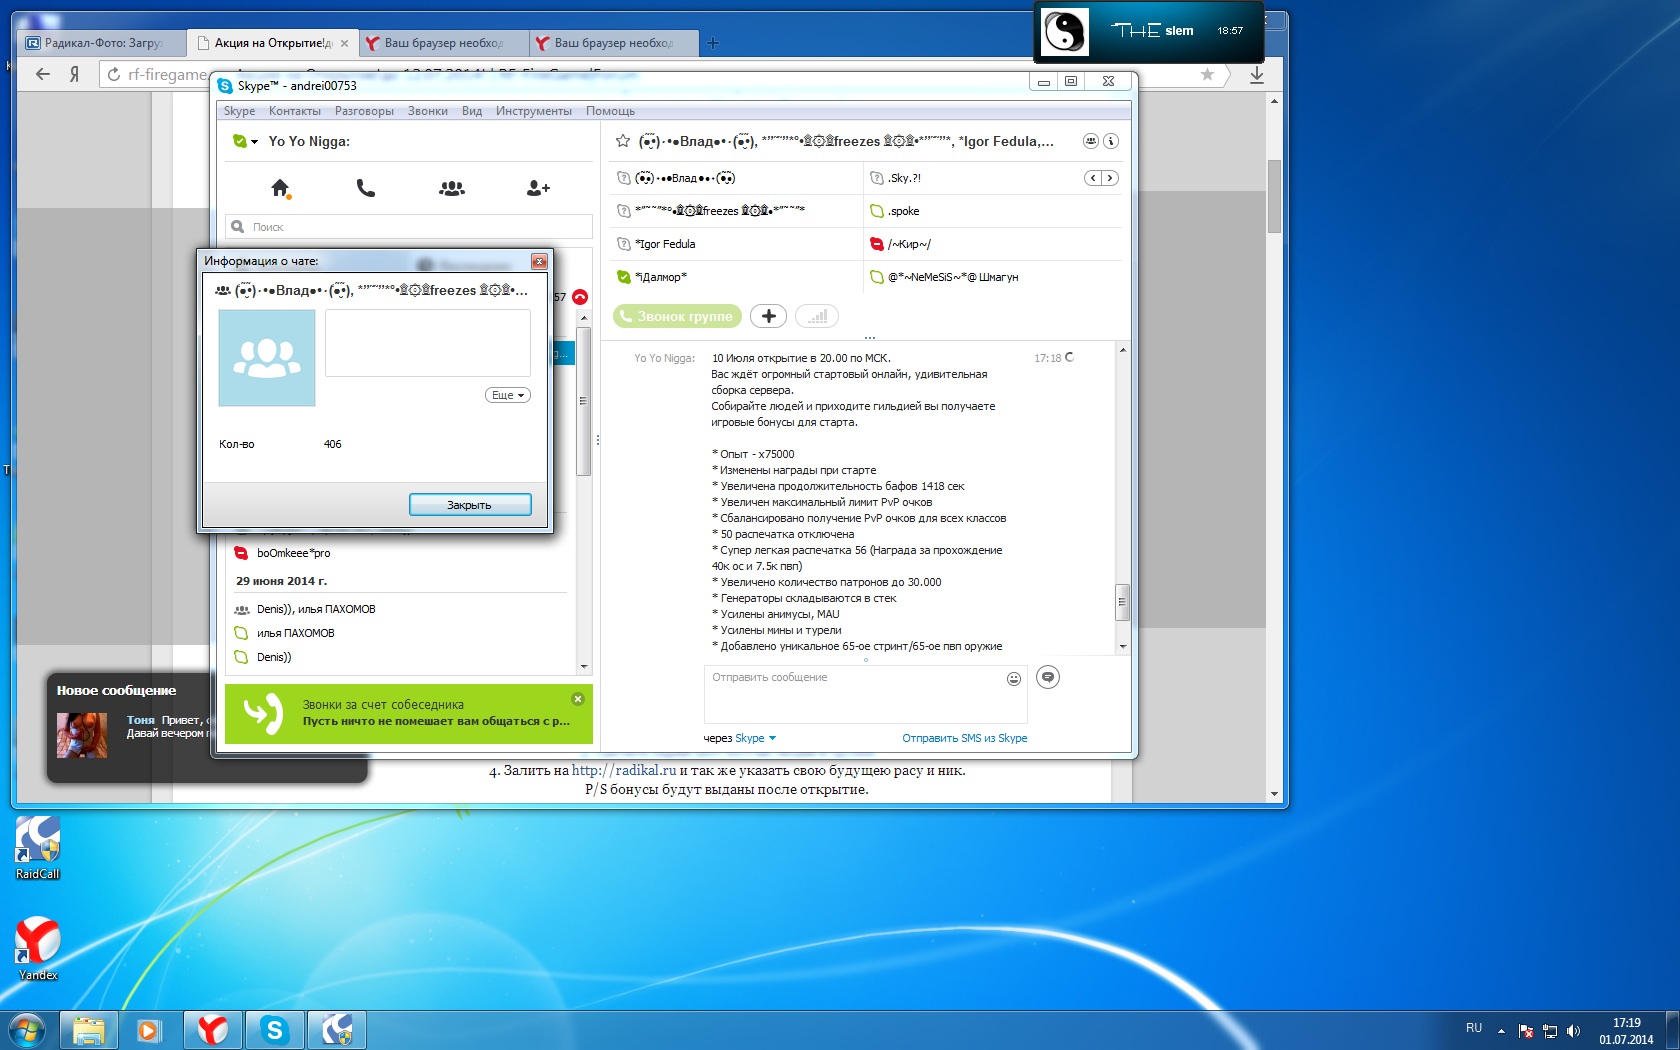This screenshot has height=1050, width=1680.
Task: Click Звонок группе button
Action: [x=677, y=316]
